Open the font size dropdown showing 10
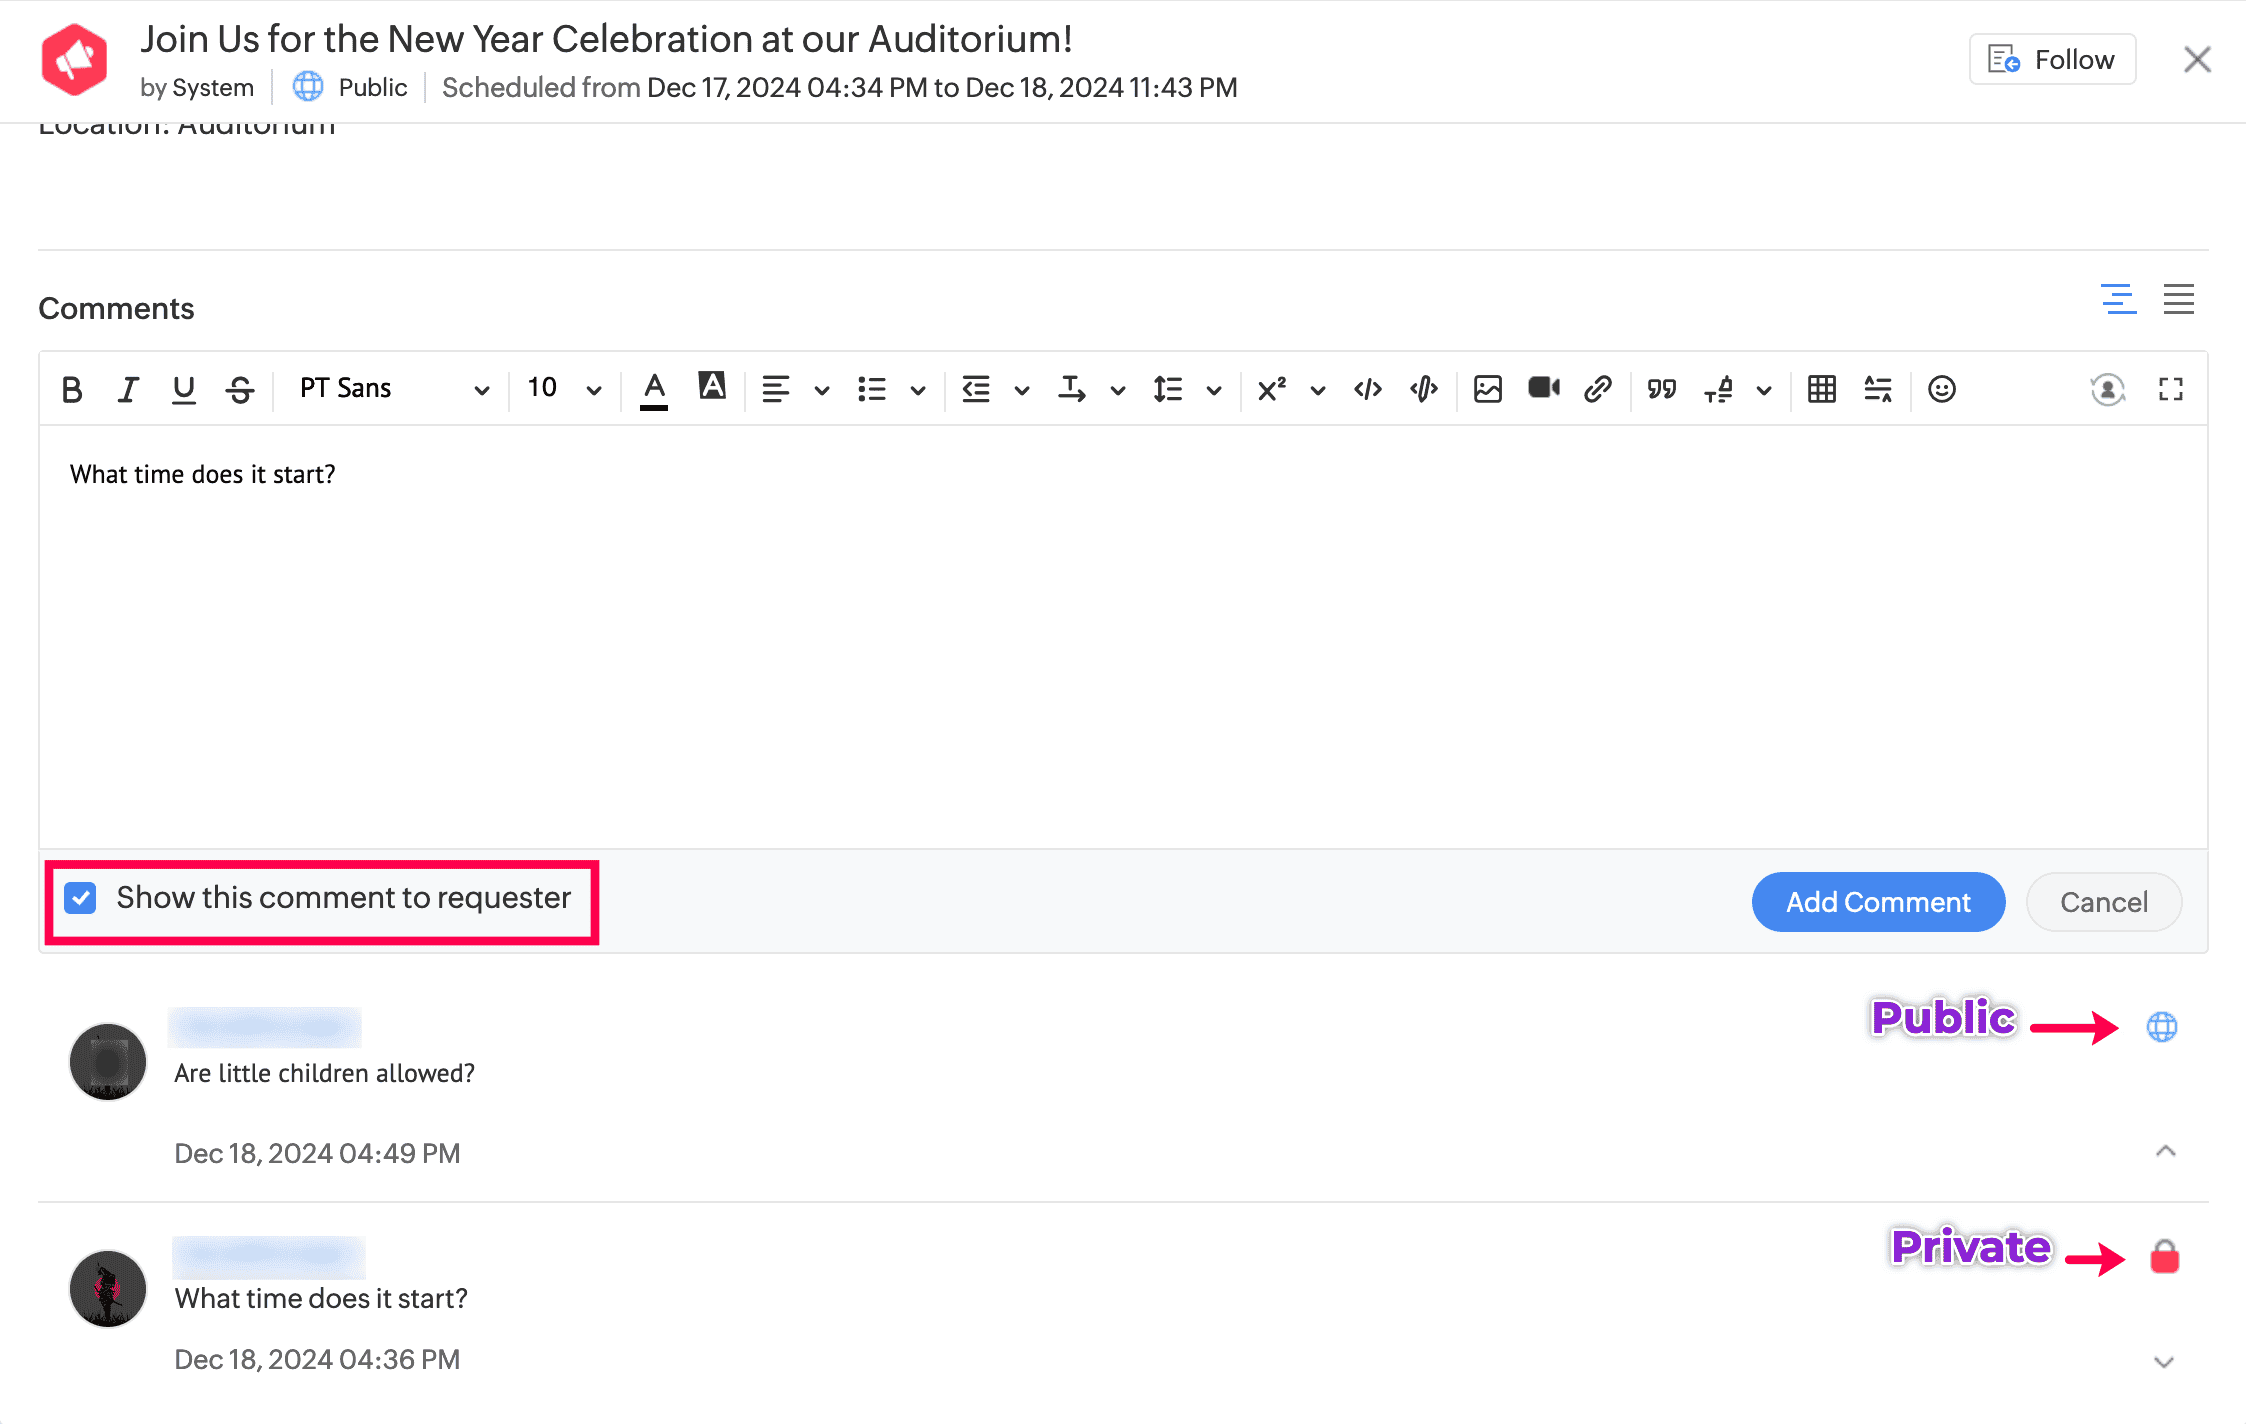 click(x=560, y=388)
